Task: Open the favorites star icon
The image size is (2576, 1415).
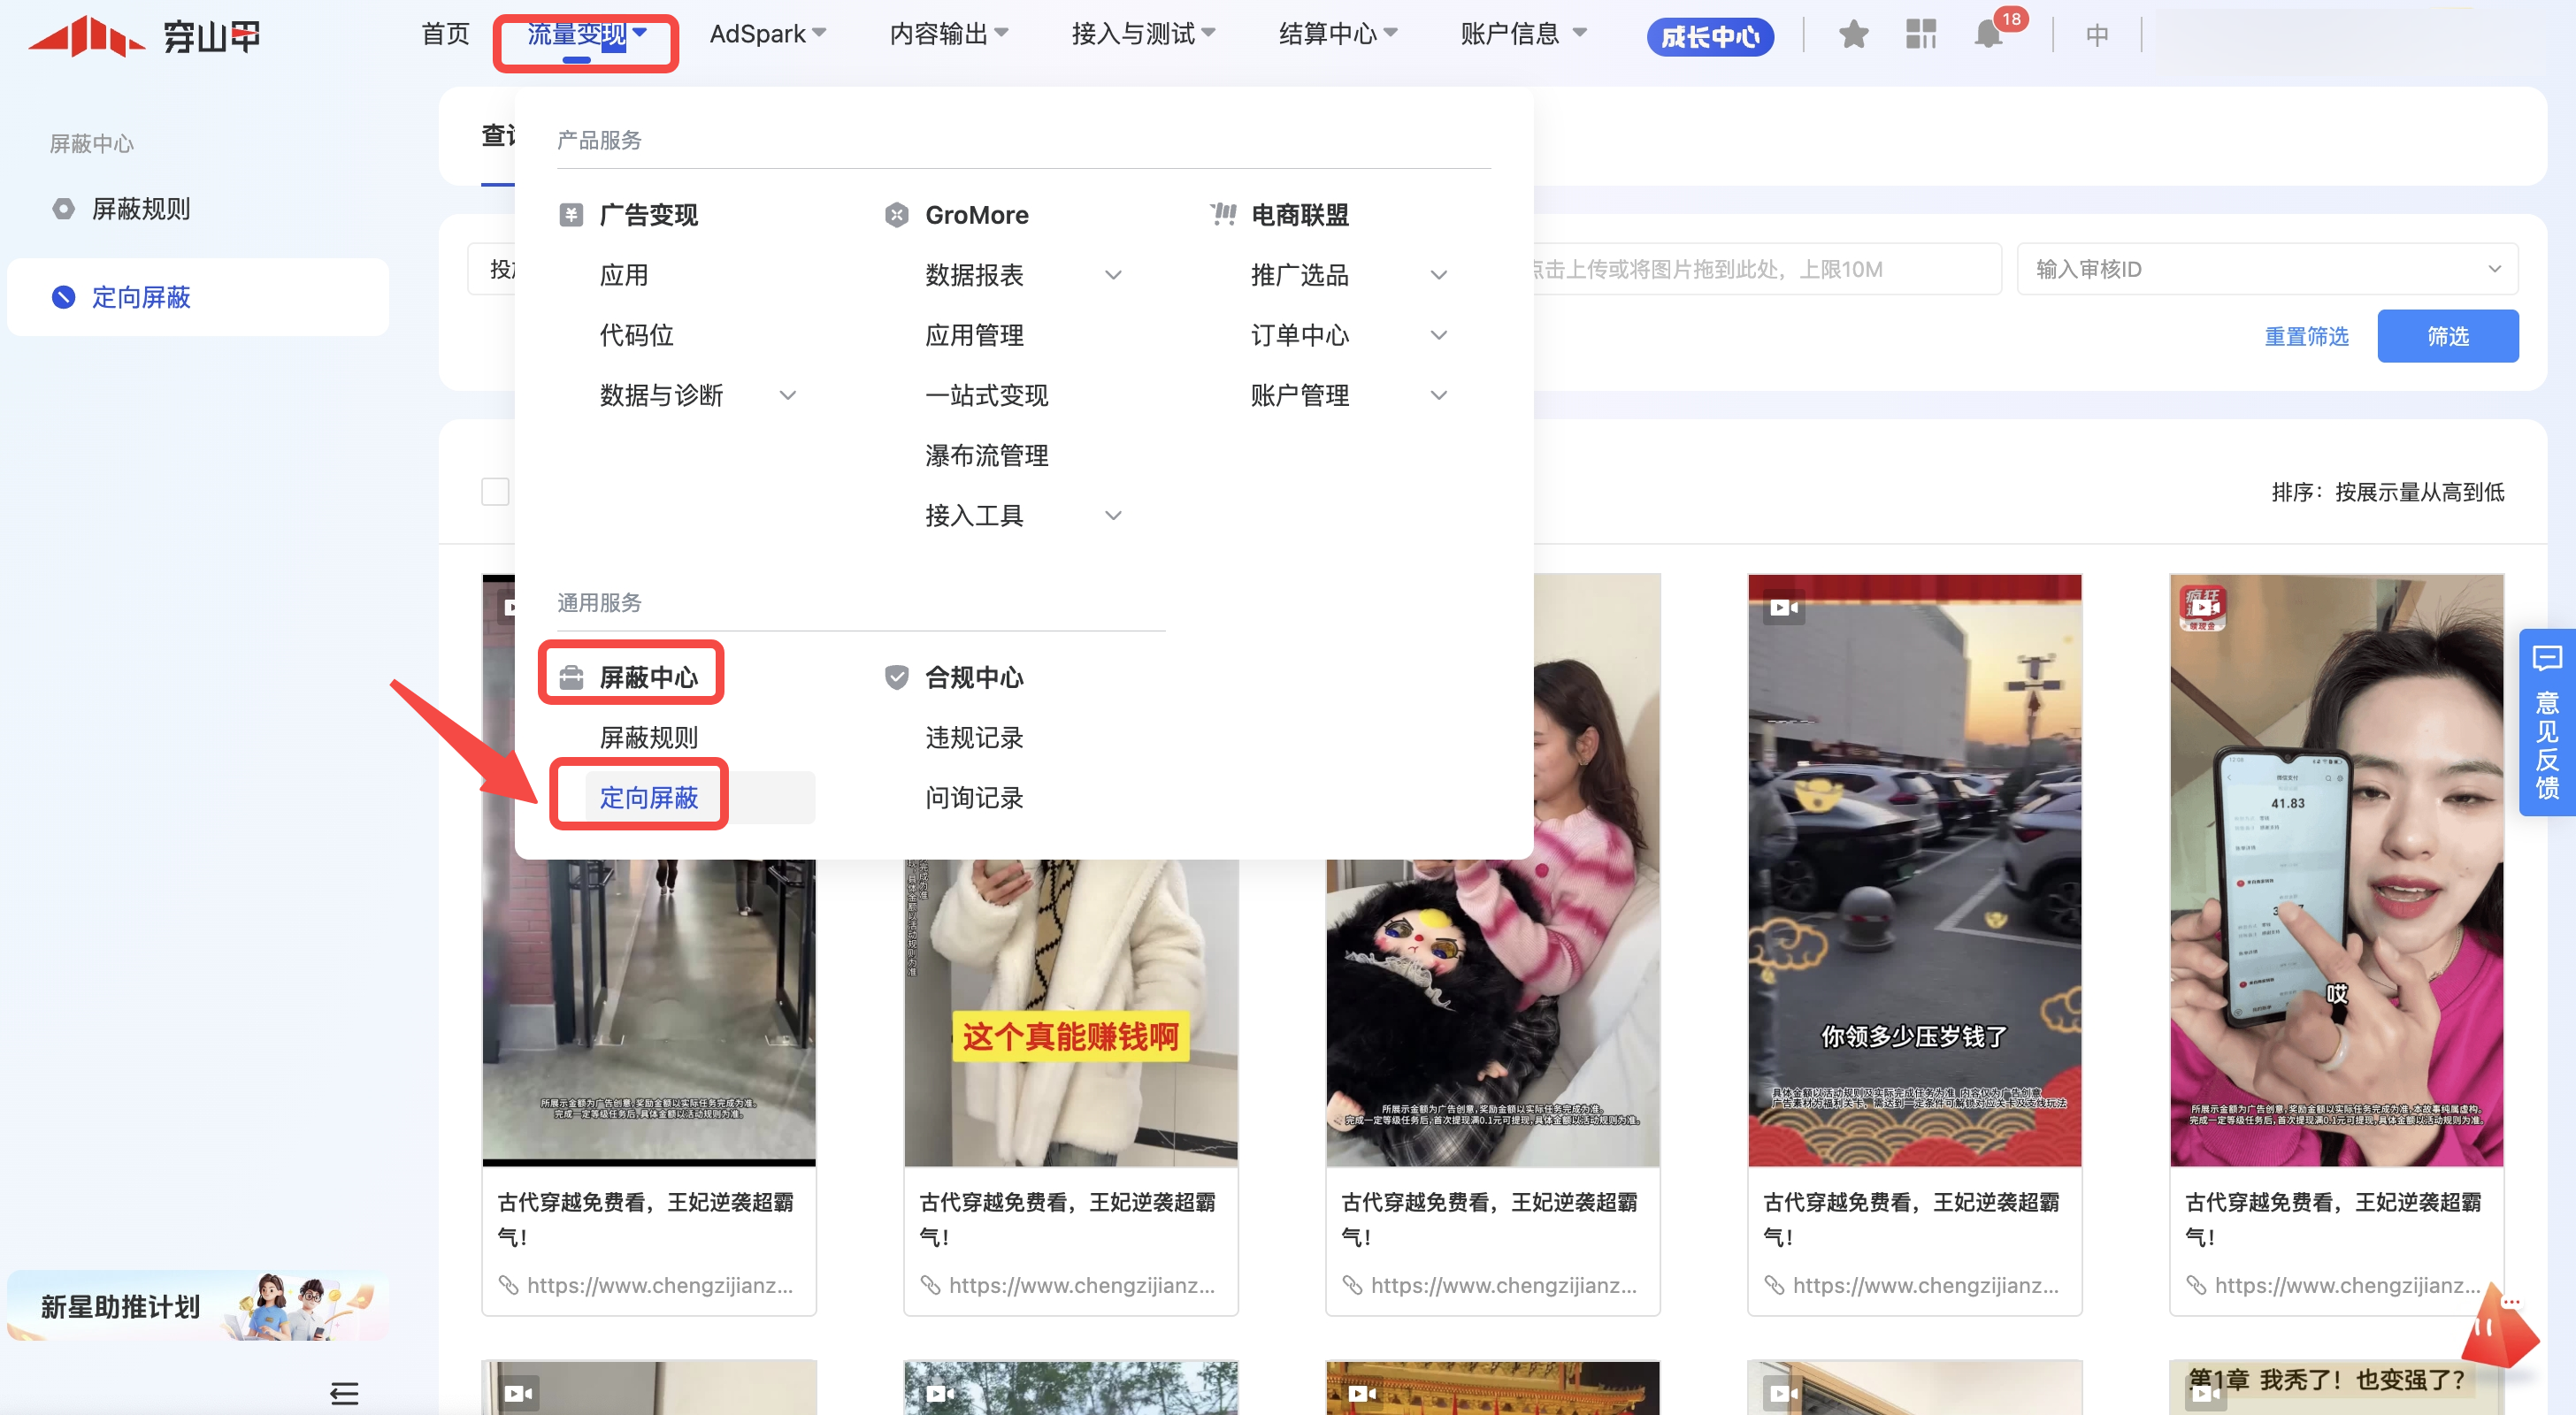Action: tap(1853, 35)
